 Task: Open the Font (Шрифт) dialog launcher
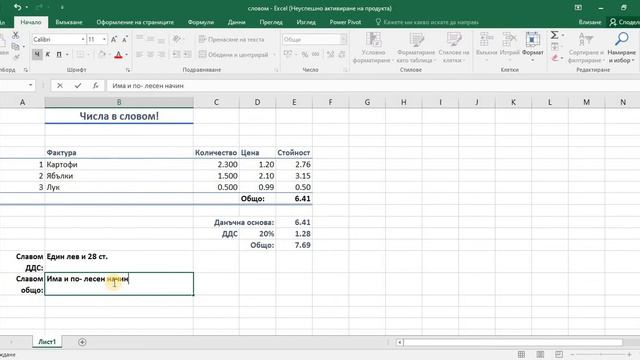click(x=128, y=70)
